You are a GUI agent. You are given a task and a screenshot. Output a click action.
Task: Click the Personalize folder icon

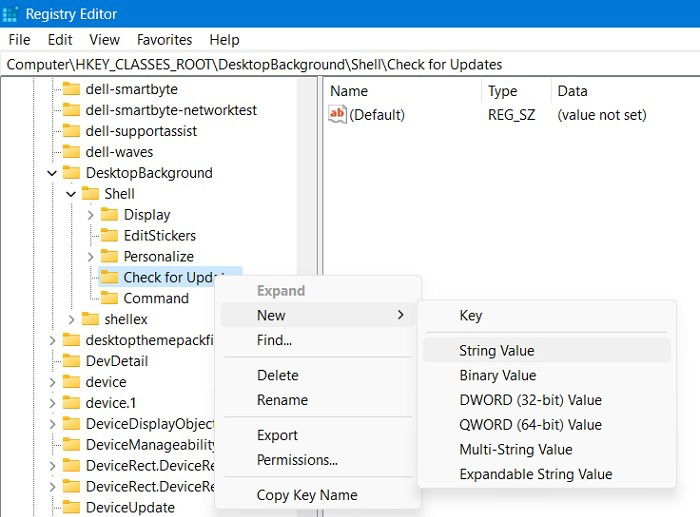click(x=109, y=256)
